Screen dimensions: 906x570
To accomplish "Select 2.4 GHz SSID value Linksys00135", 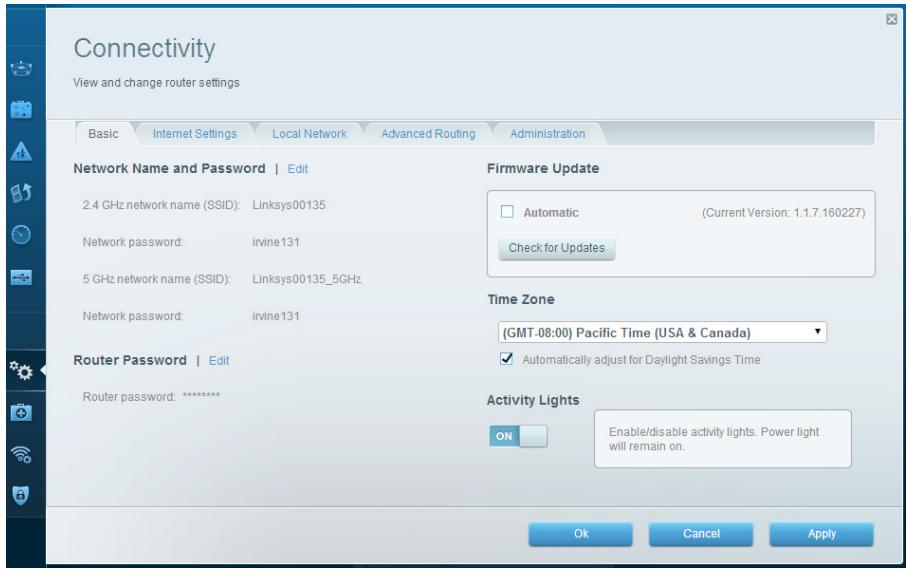I will click(x=289, y=205).
